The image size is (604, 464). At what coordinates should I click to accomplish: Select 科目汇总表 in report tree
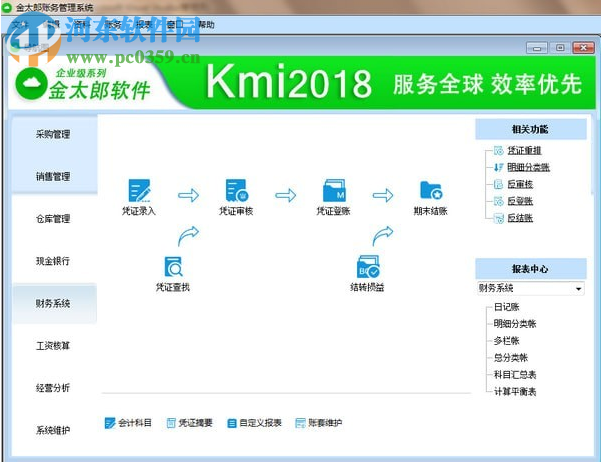(x=515, y=375)
